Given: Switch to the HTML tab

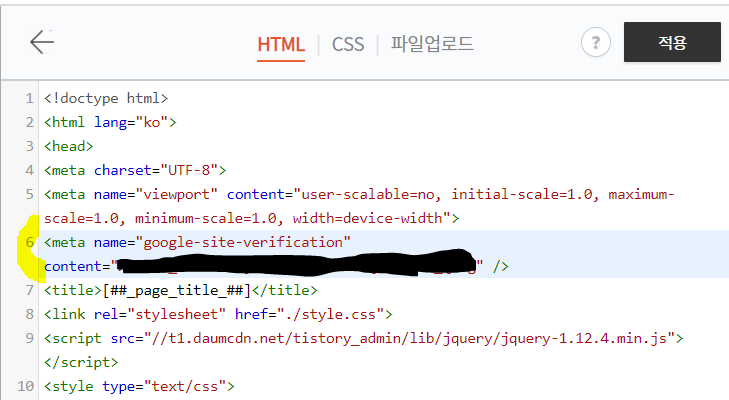Looking at the screenshot, I should (281, 45).
